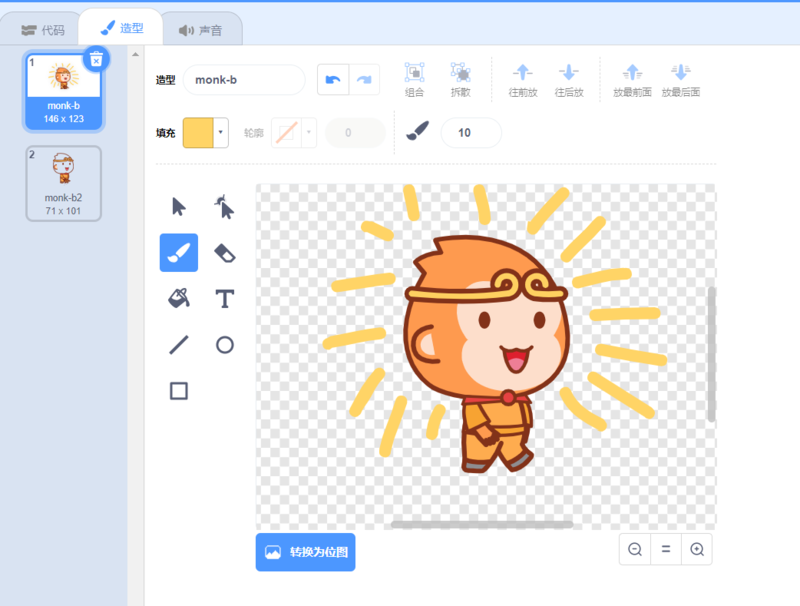
Task: Select the Circle tool
Action: pos(224,345)
